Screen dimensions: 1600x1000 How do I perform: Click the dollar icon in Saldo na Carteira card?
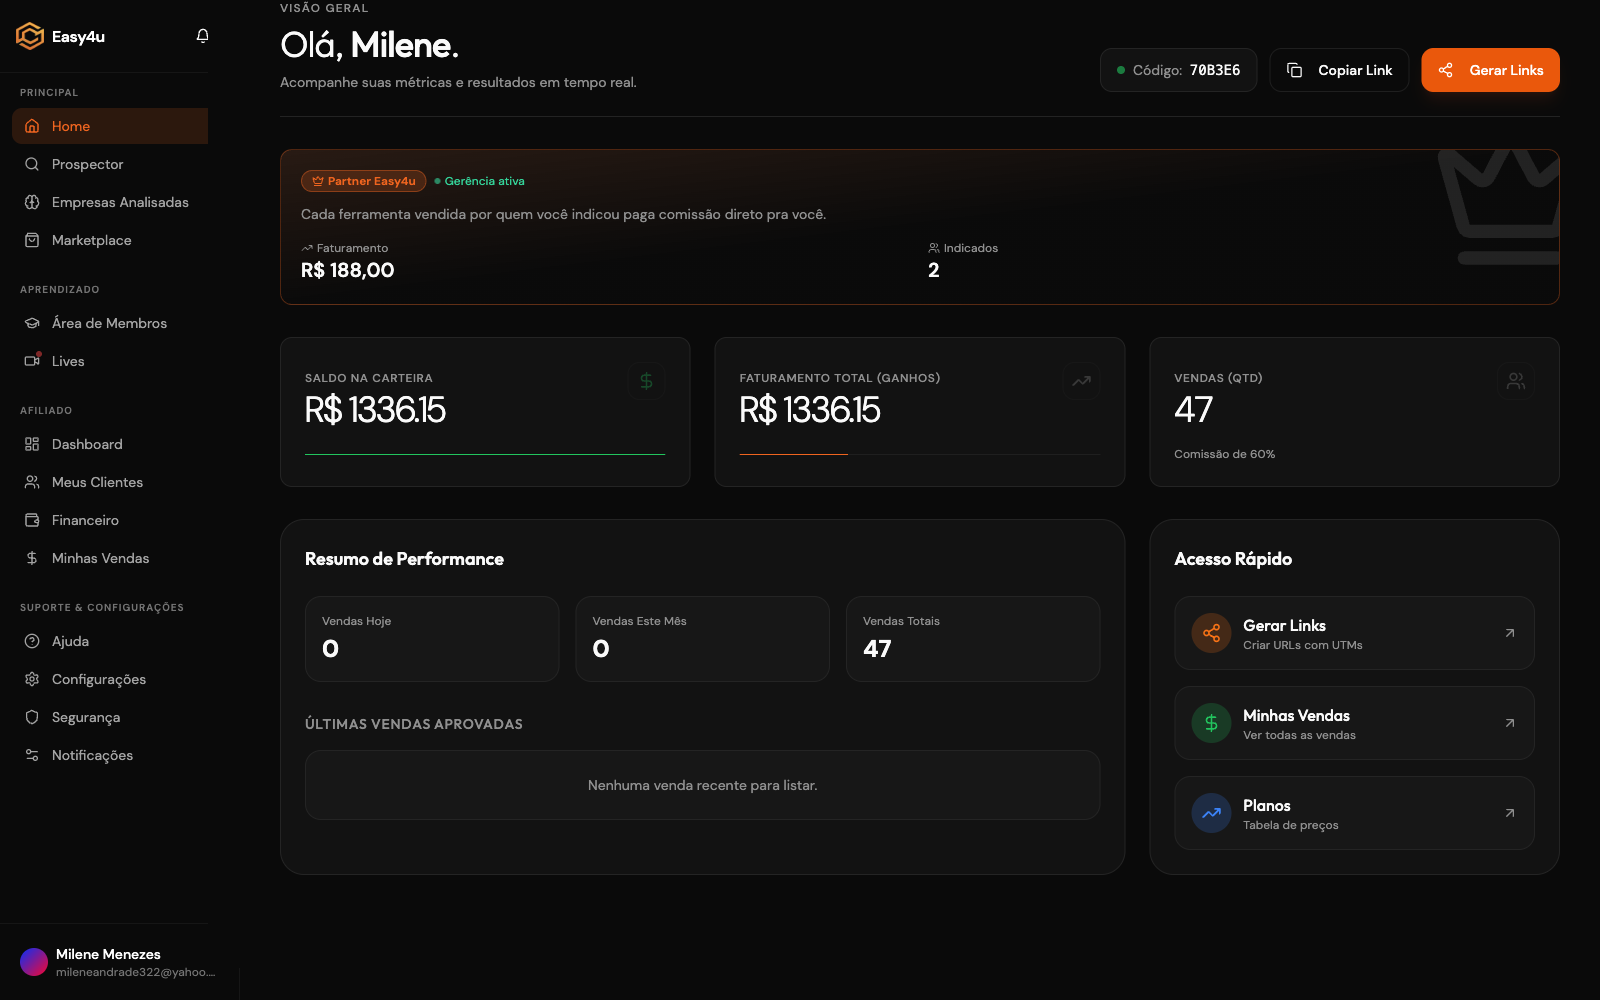(646, 381)
